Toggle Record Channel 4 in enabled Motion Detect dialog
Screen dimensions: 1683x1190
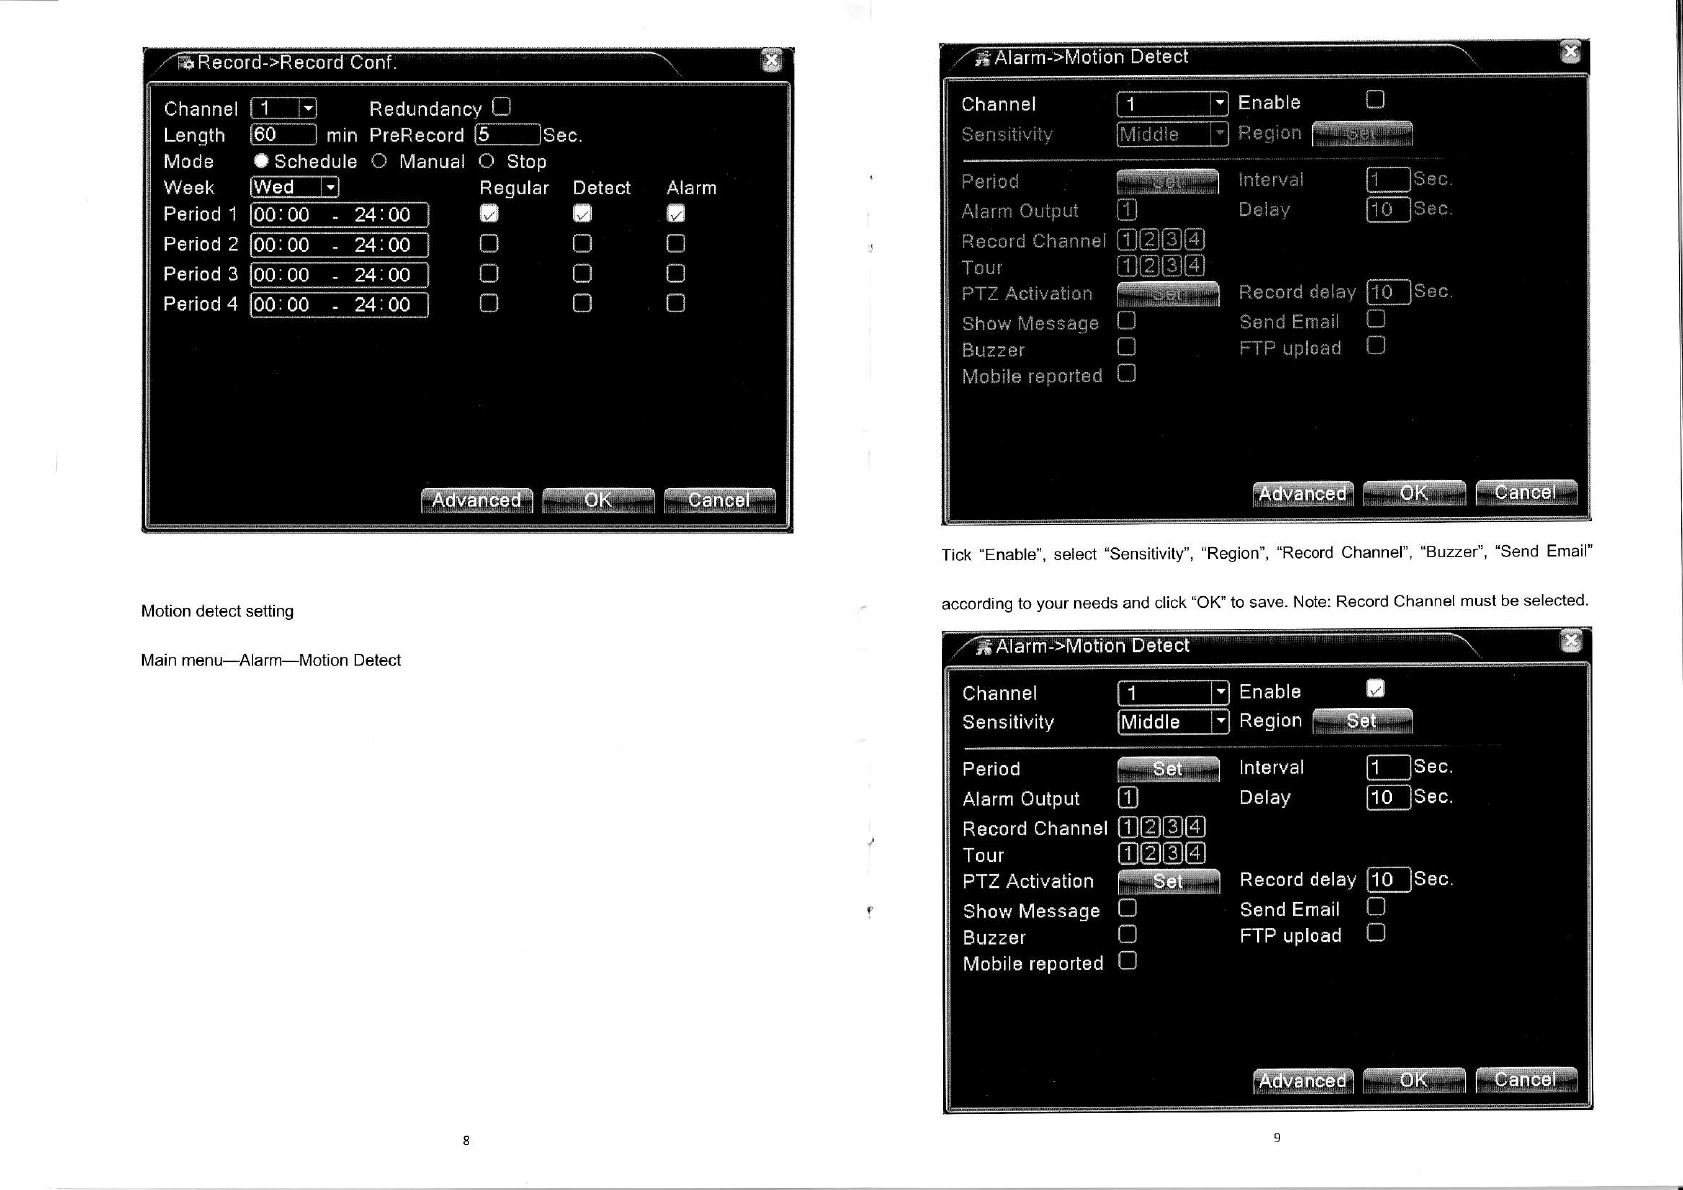tap(1195, 827)
